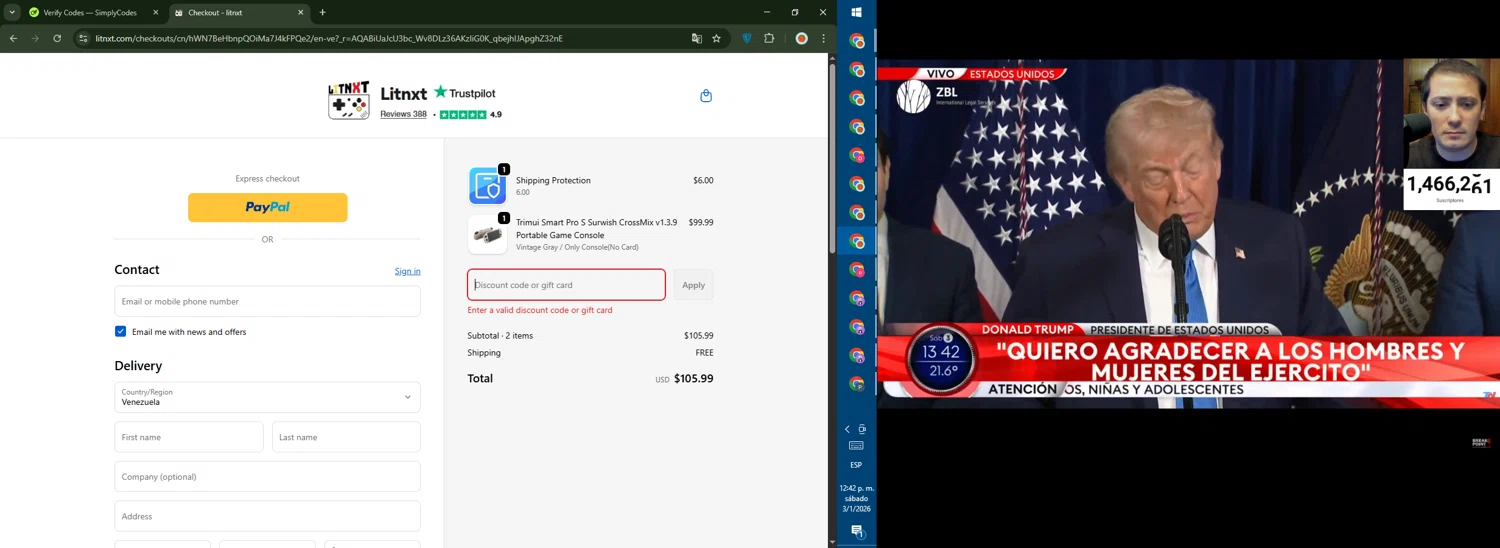The width and height of the screenshot is (1500, 548).
Task: Open the Extensions puzzle menu
Action: [x=769, y=39]
